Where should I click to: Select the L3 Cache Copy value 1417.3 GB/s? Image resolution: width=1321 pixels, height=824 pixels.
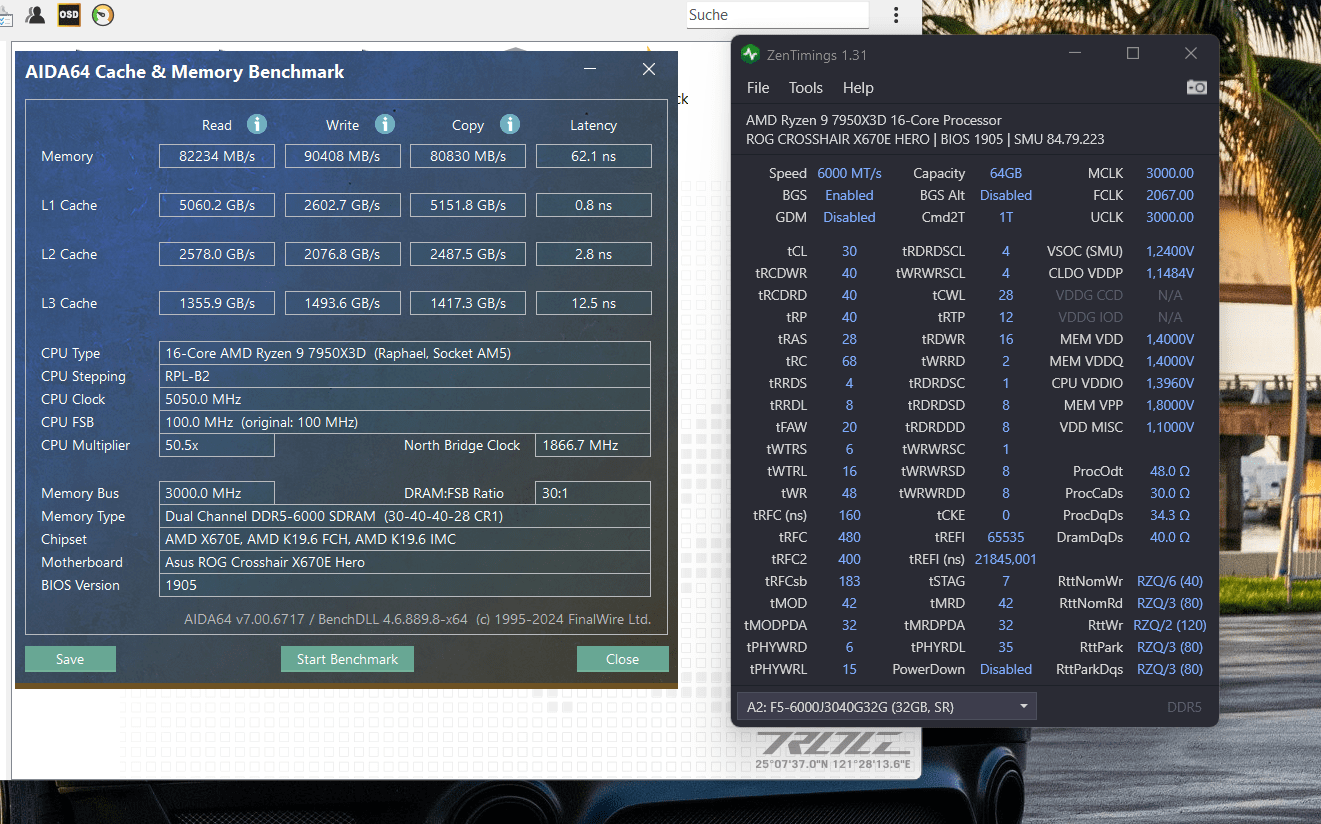tap(468, 303)
